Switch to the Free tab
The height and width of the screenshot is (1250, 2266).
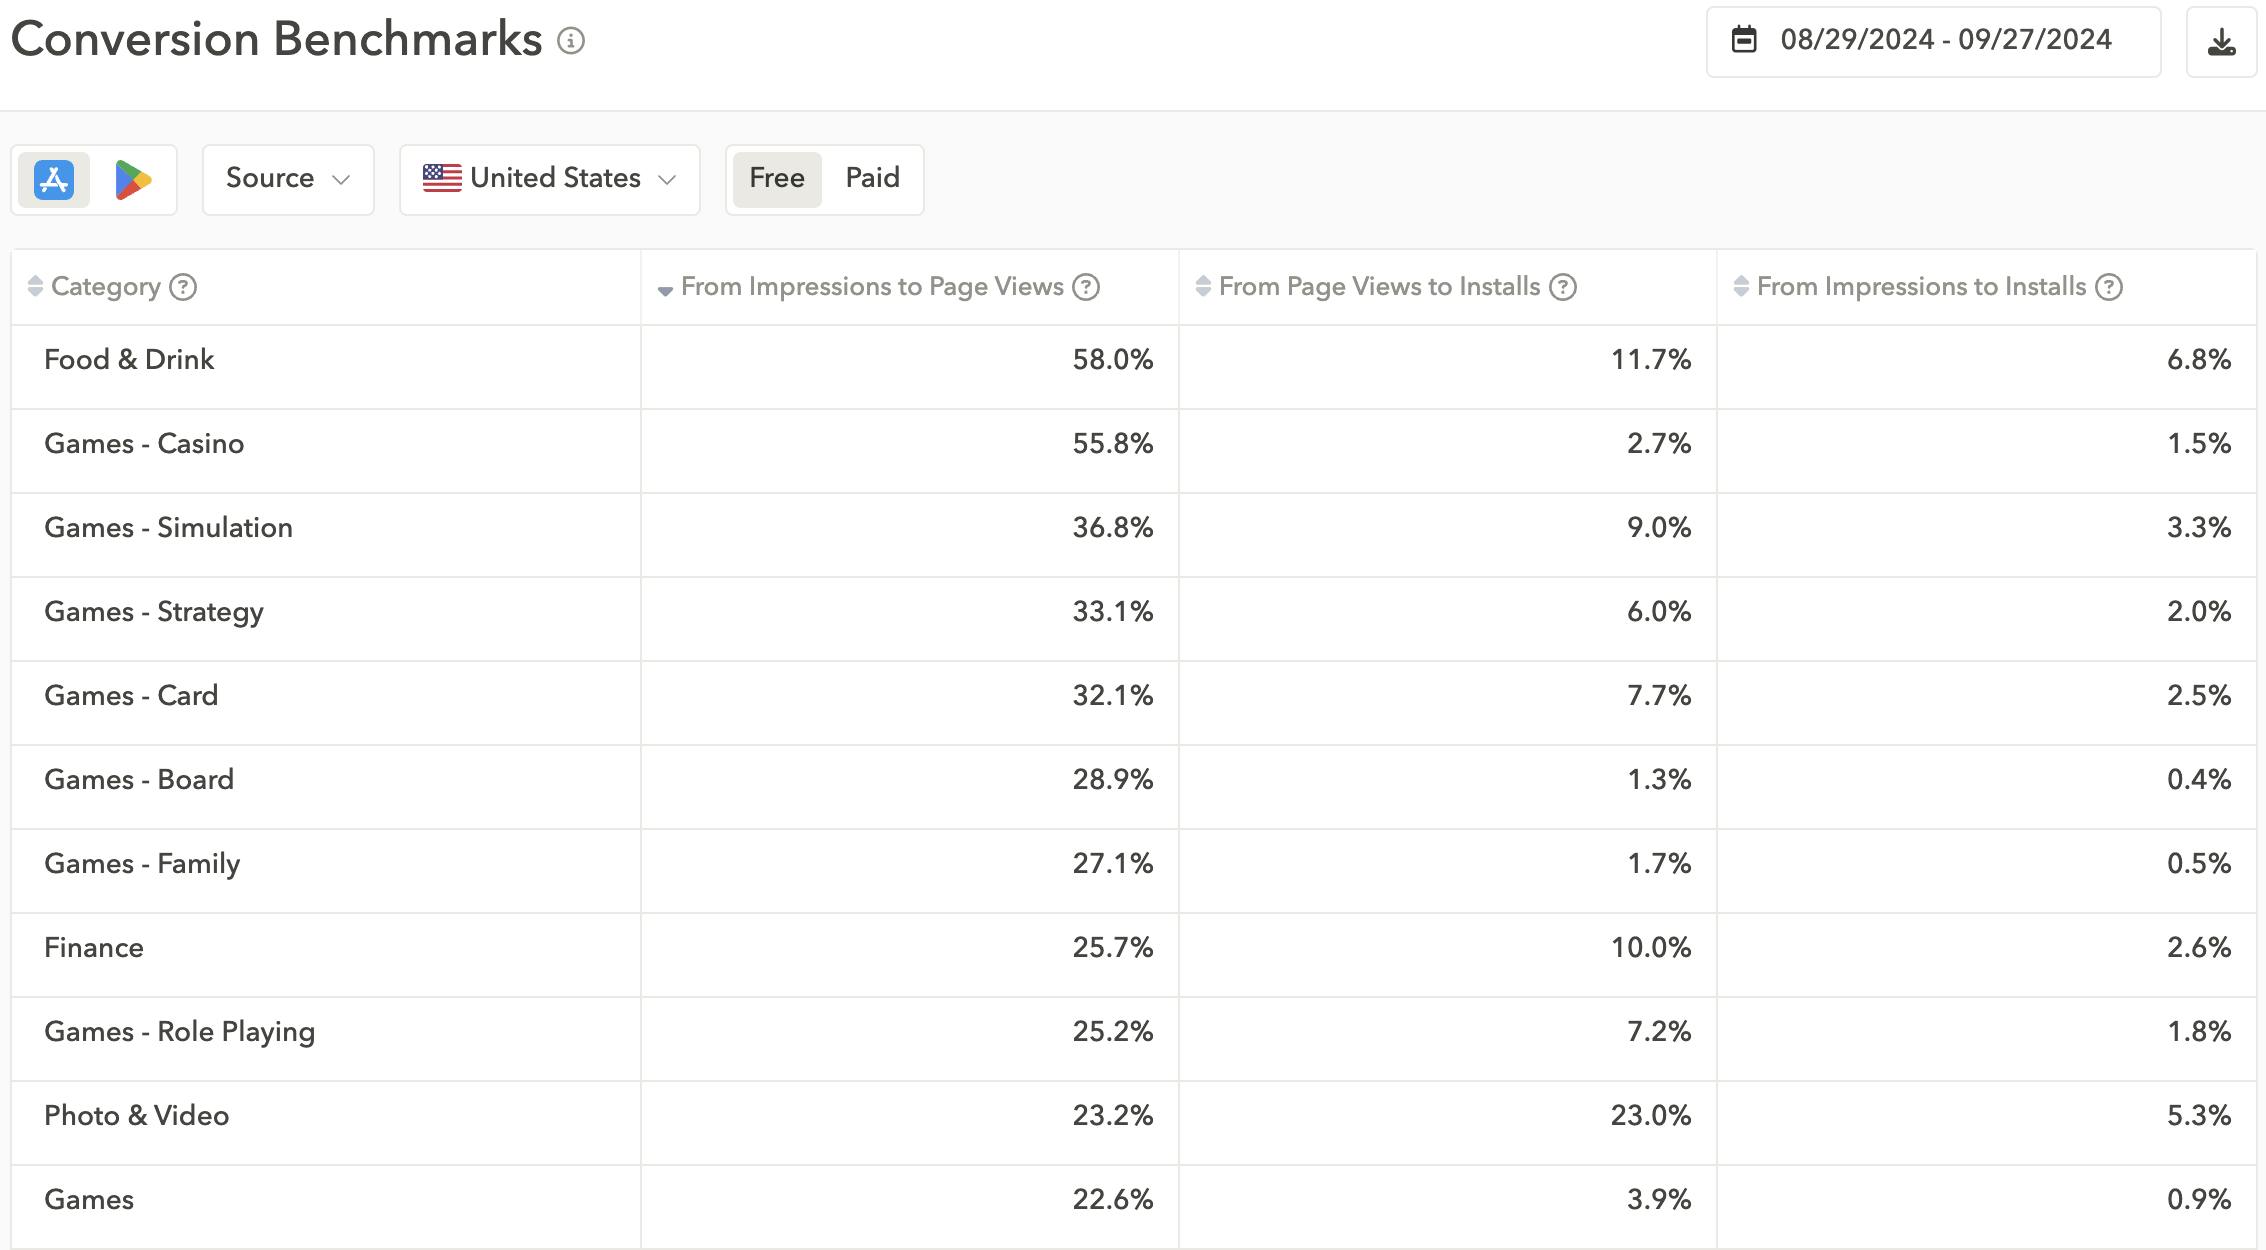776,178
